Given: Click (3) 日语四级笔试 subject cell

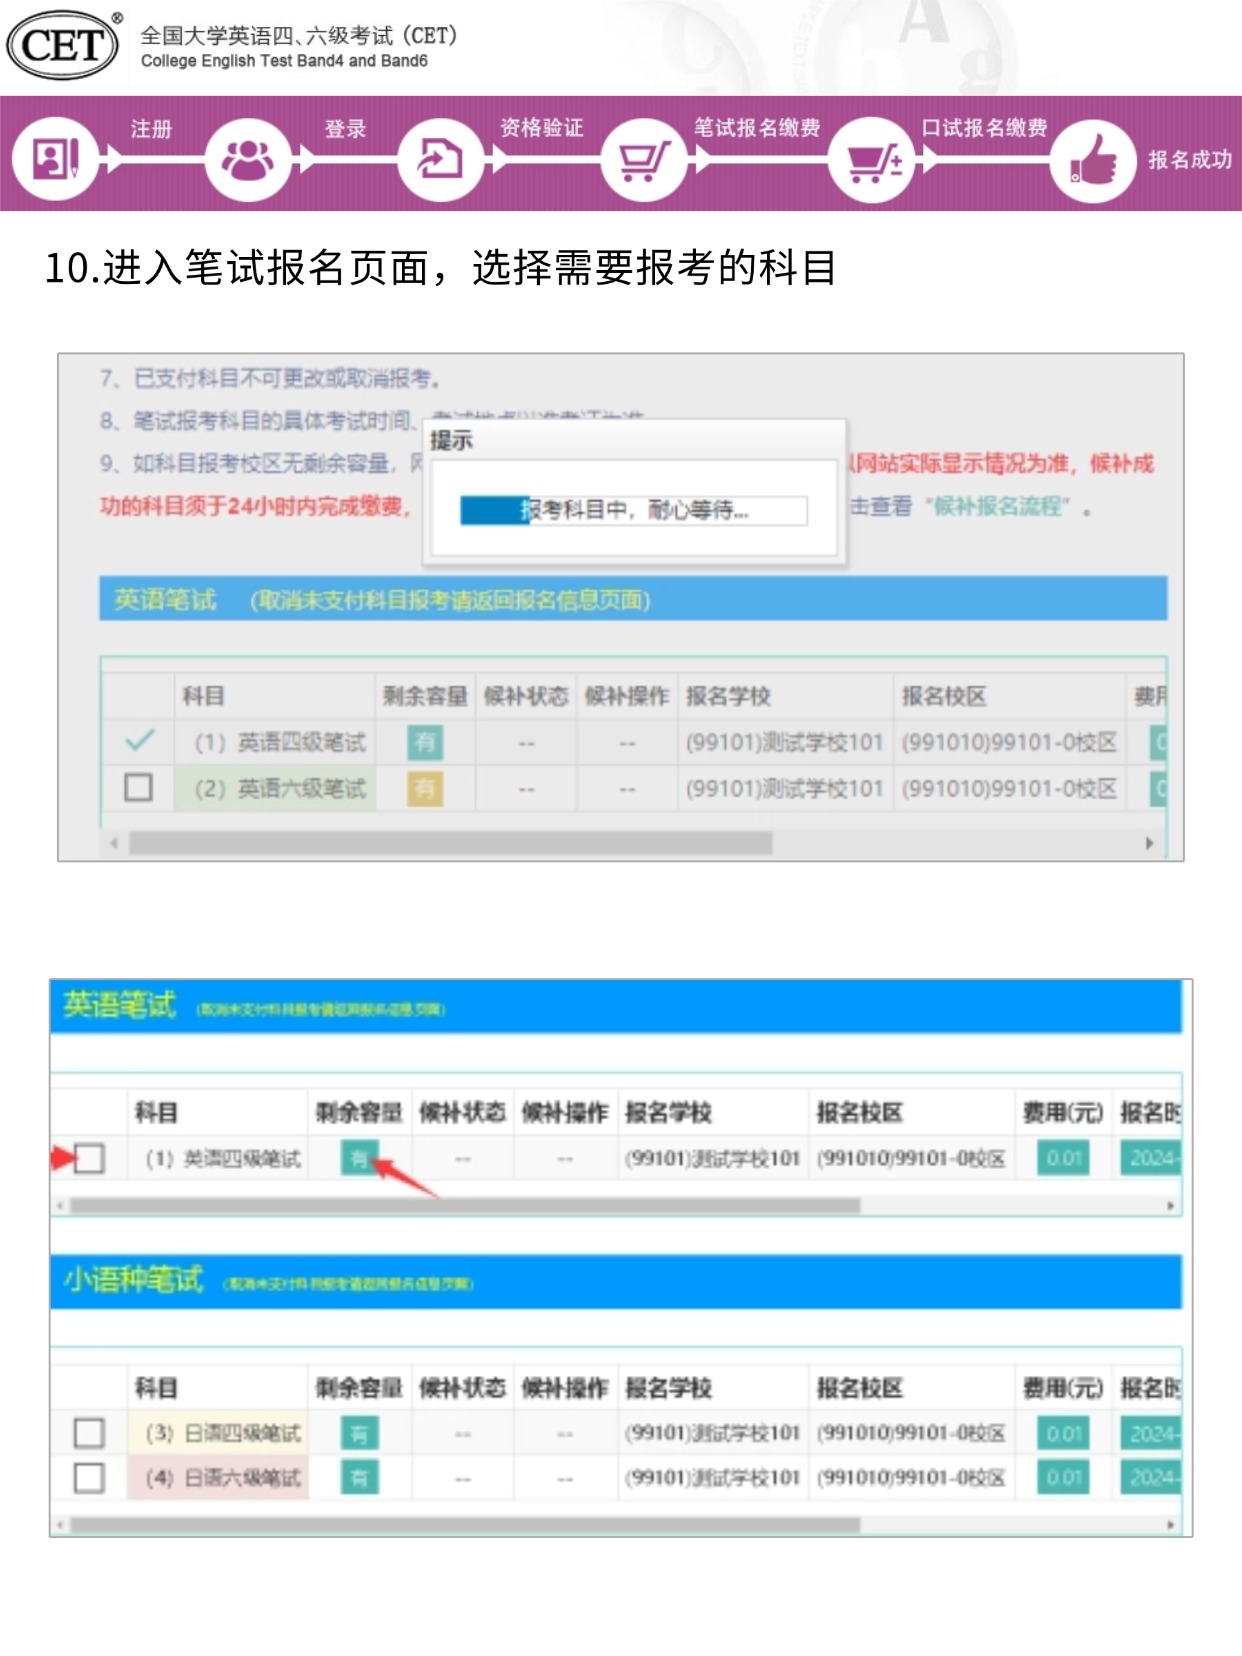Looking at the screenshot, I should (x=219, y=1433).
